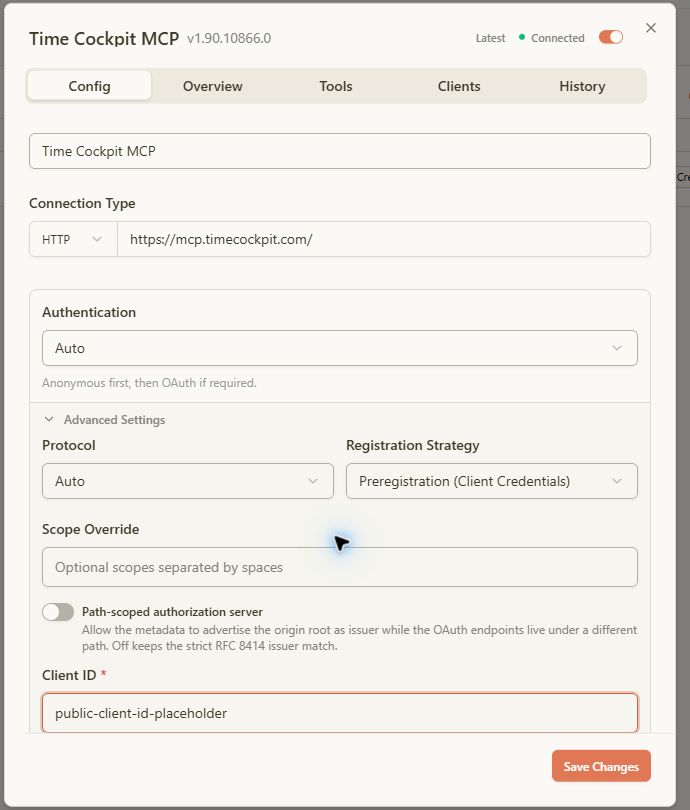The height and width of the screenshot is (810, 690).
Task: Click the Registration Strategy label
Action: [413, 445]
